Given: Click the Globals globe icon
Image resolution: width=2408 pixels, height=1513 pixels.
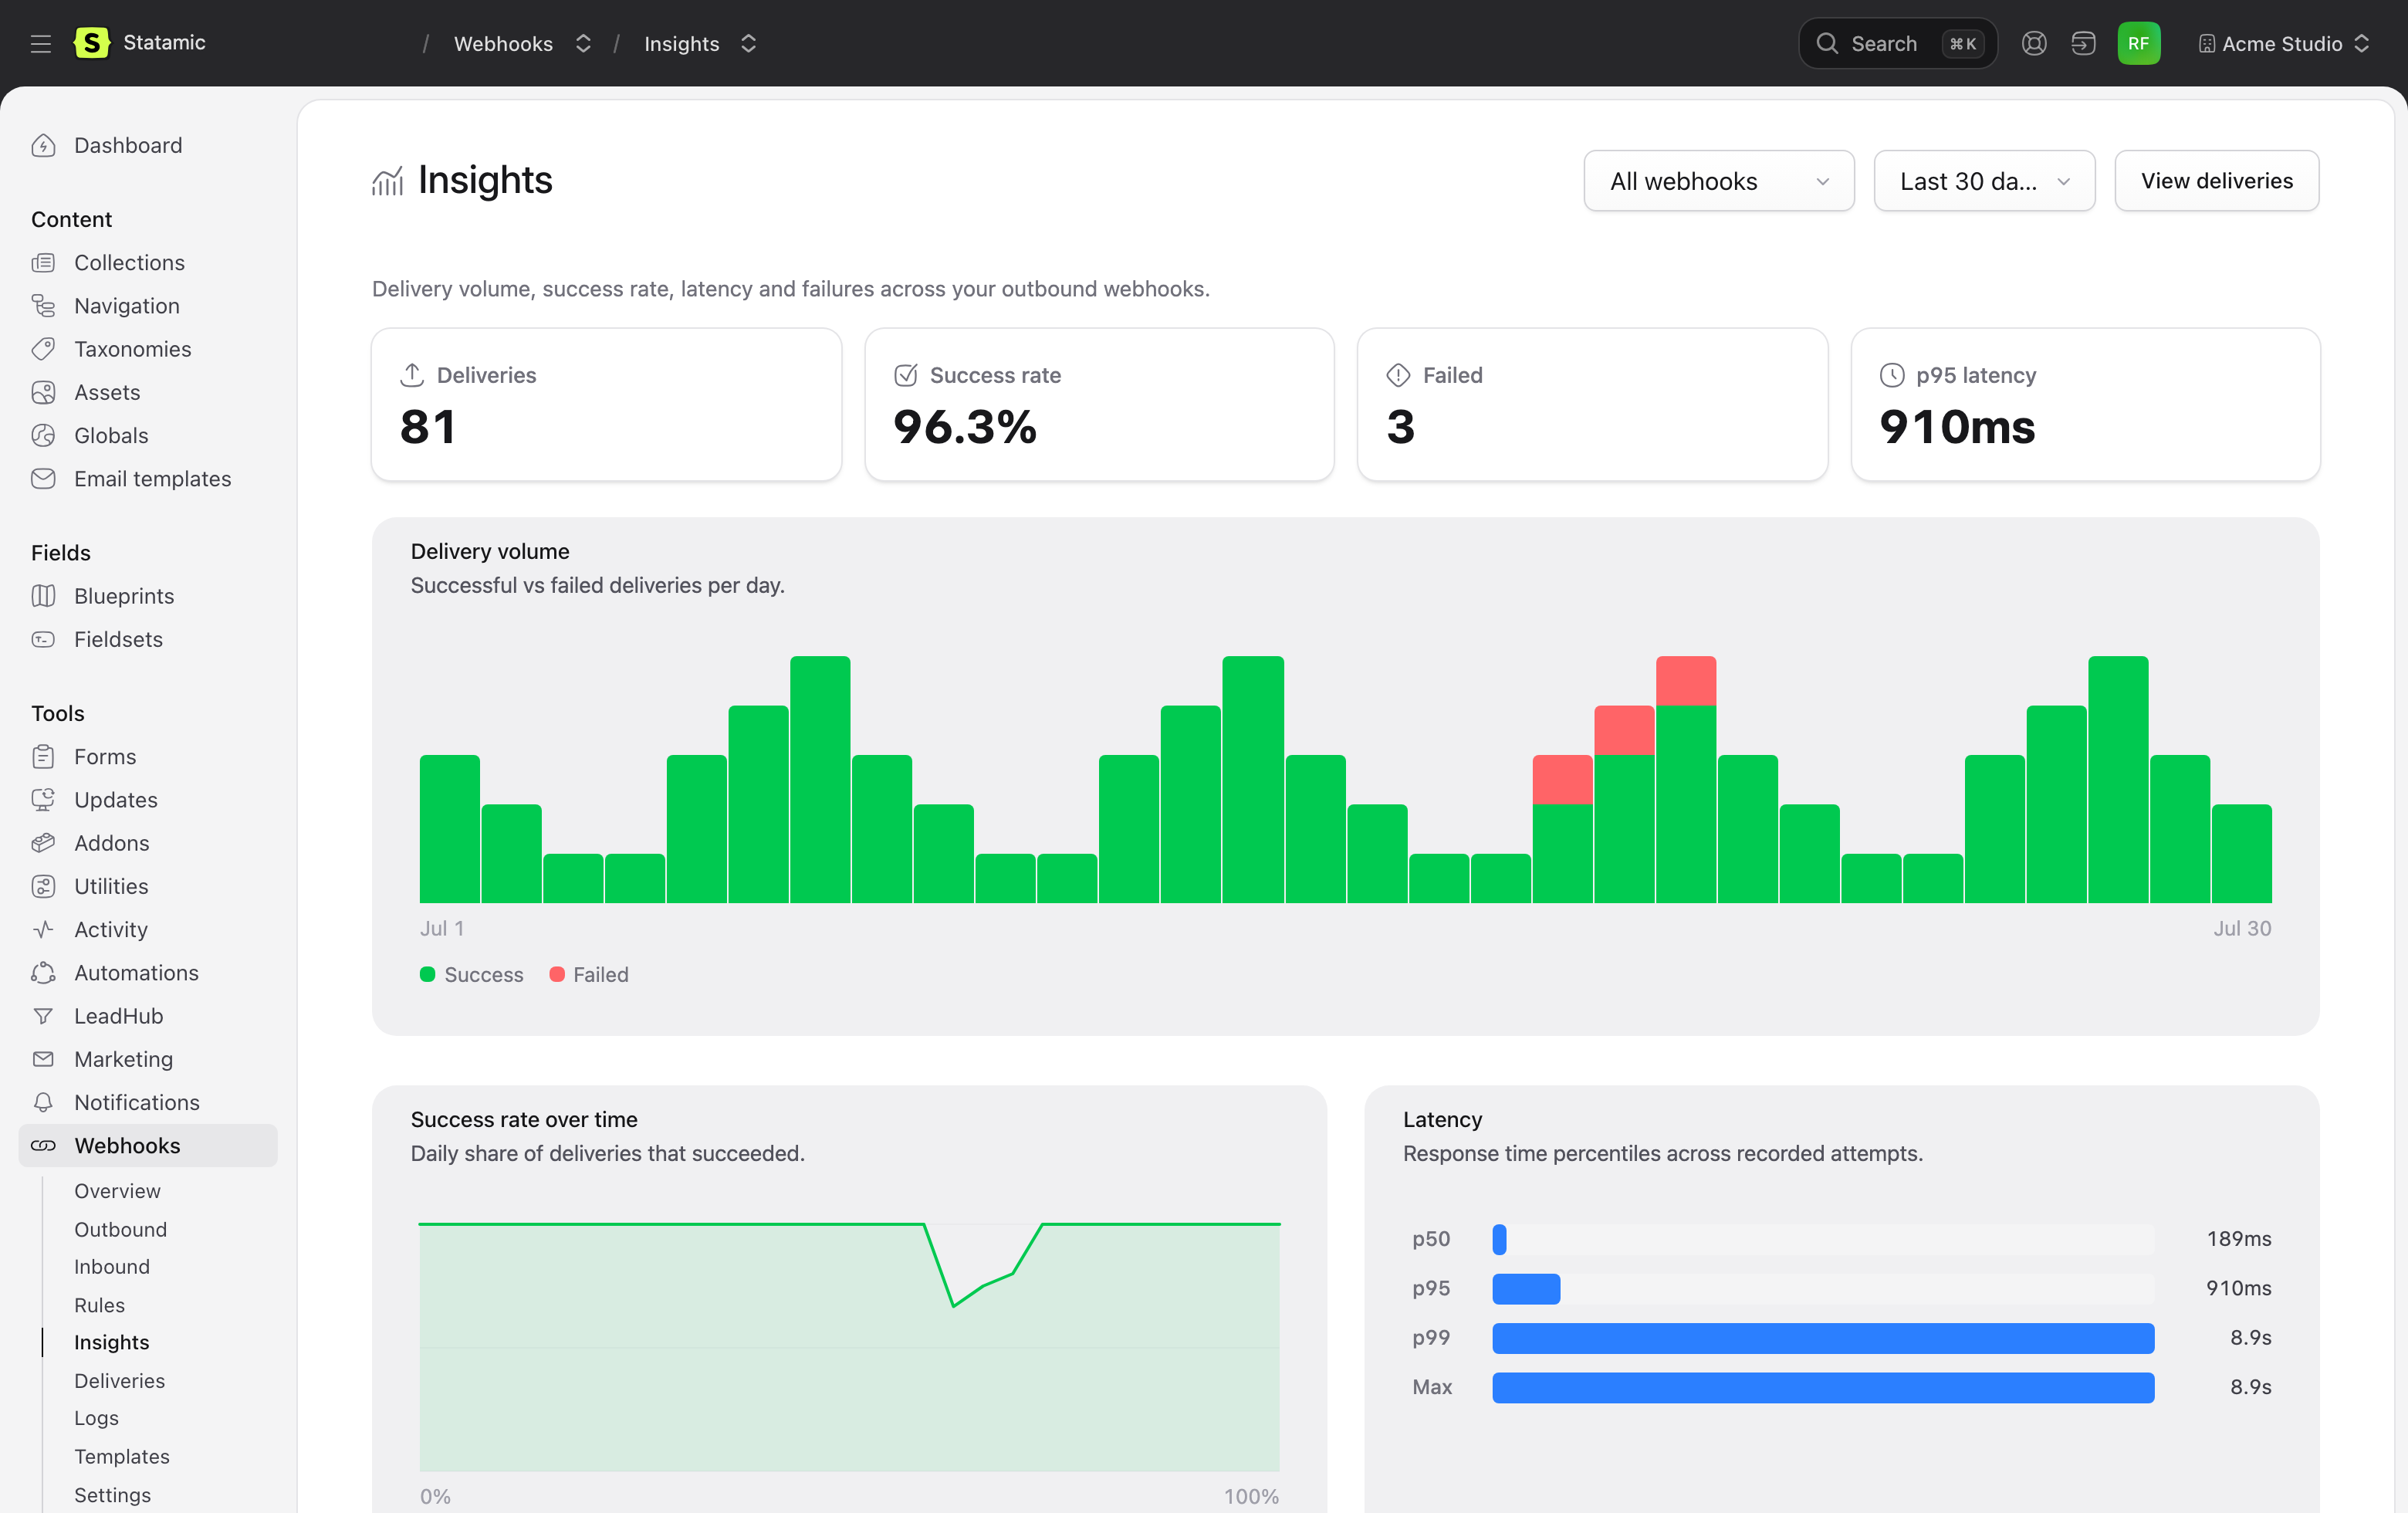Looking at the screenshot, I should click(43, 435).
